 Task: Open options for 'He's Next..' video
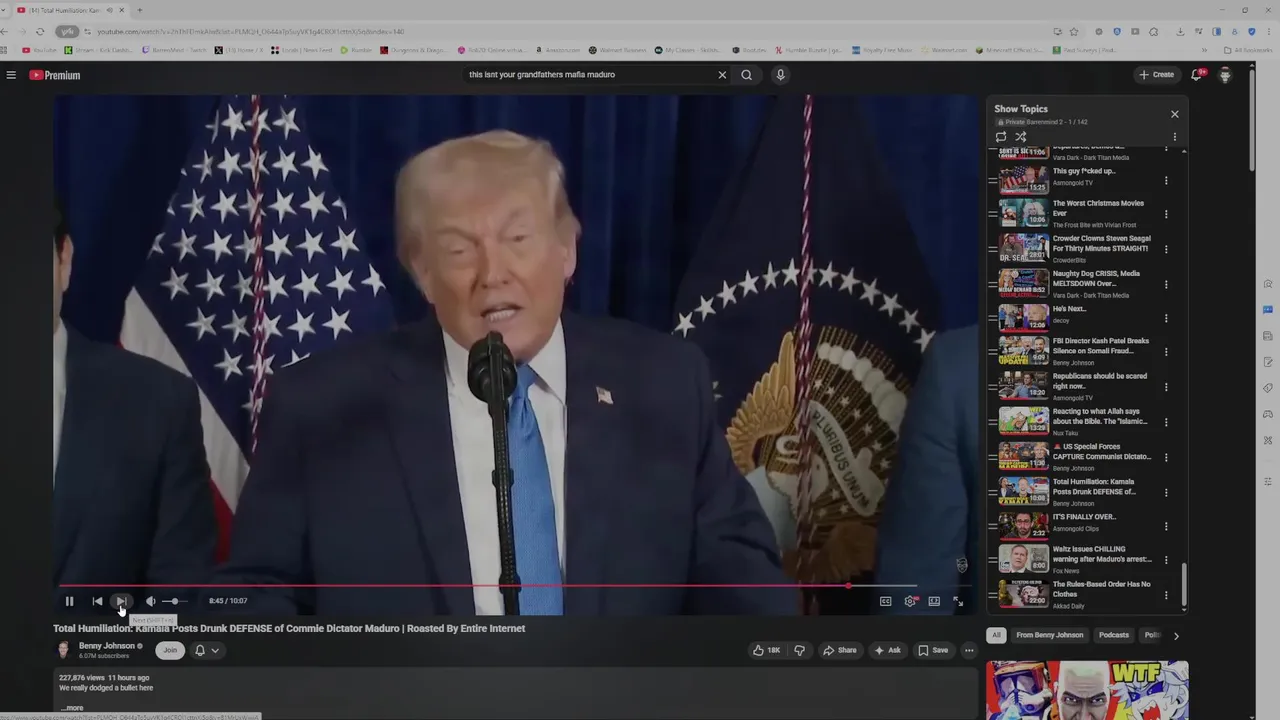click(1166, 318)
